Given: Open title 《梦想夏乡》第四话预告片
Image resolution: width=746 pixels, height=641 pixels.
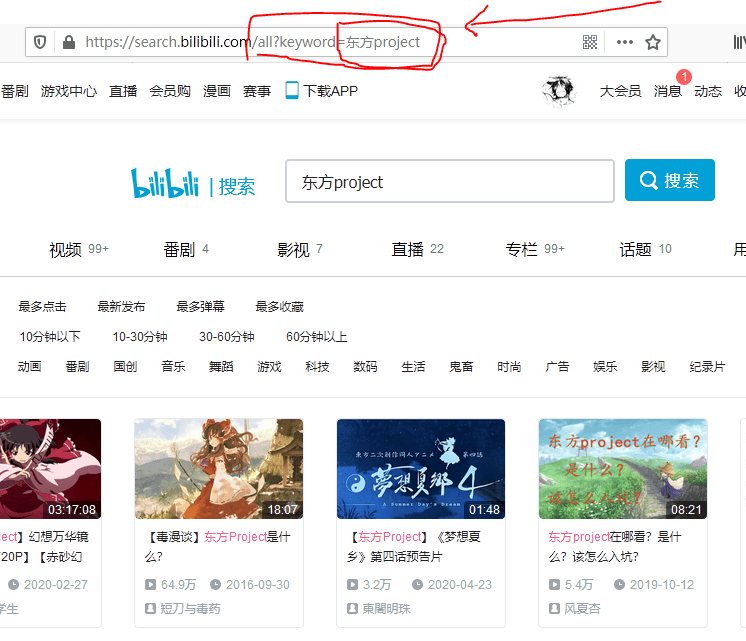Looking at the screenshot, I should click(414, 546).
